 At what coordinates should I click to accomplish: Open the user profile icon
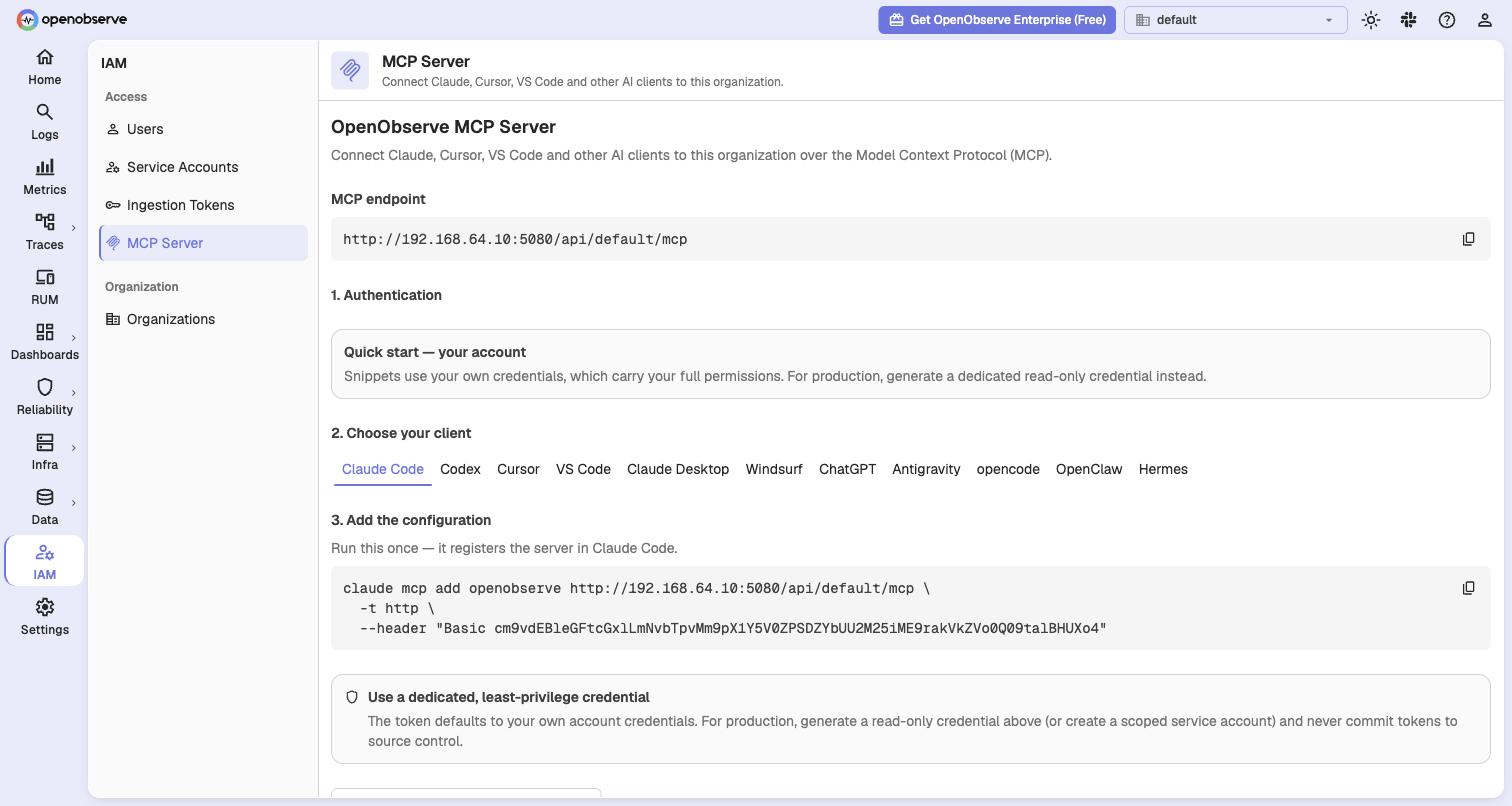point(1485,20)
